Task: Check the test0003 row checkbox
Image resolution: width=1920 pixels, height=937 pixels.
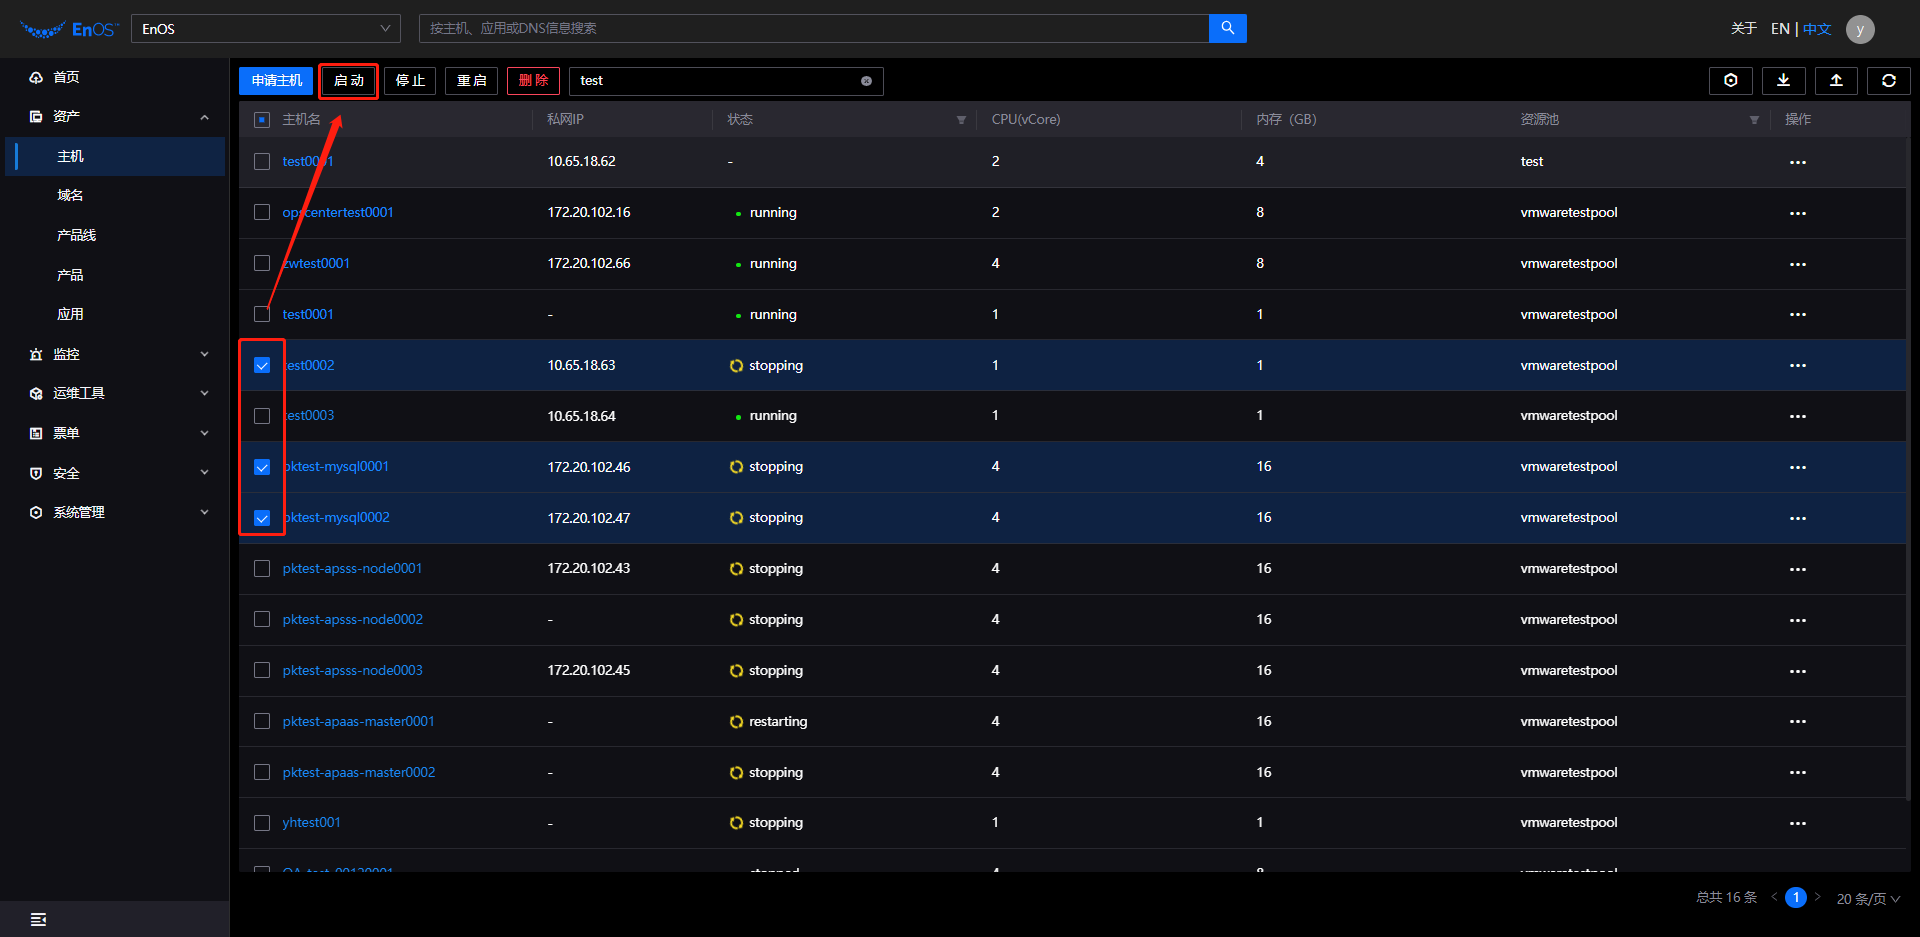Action: tap(262, 416)
